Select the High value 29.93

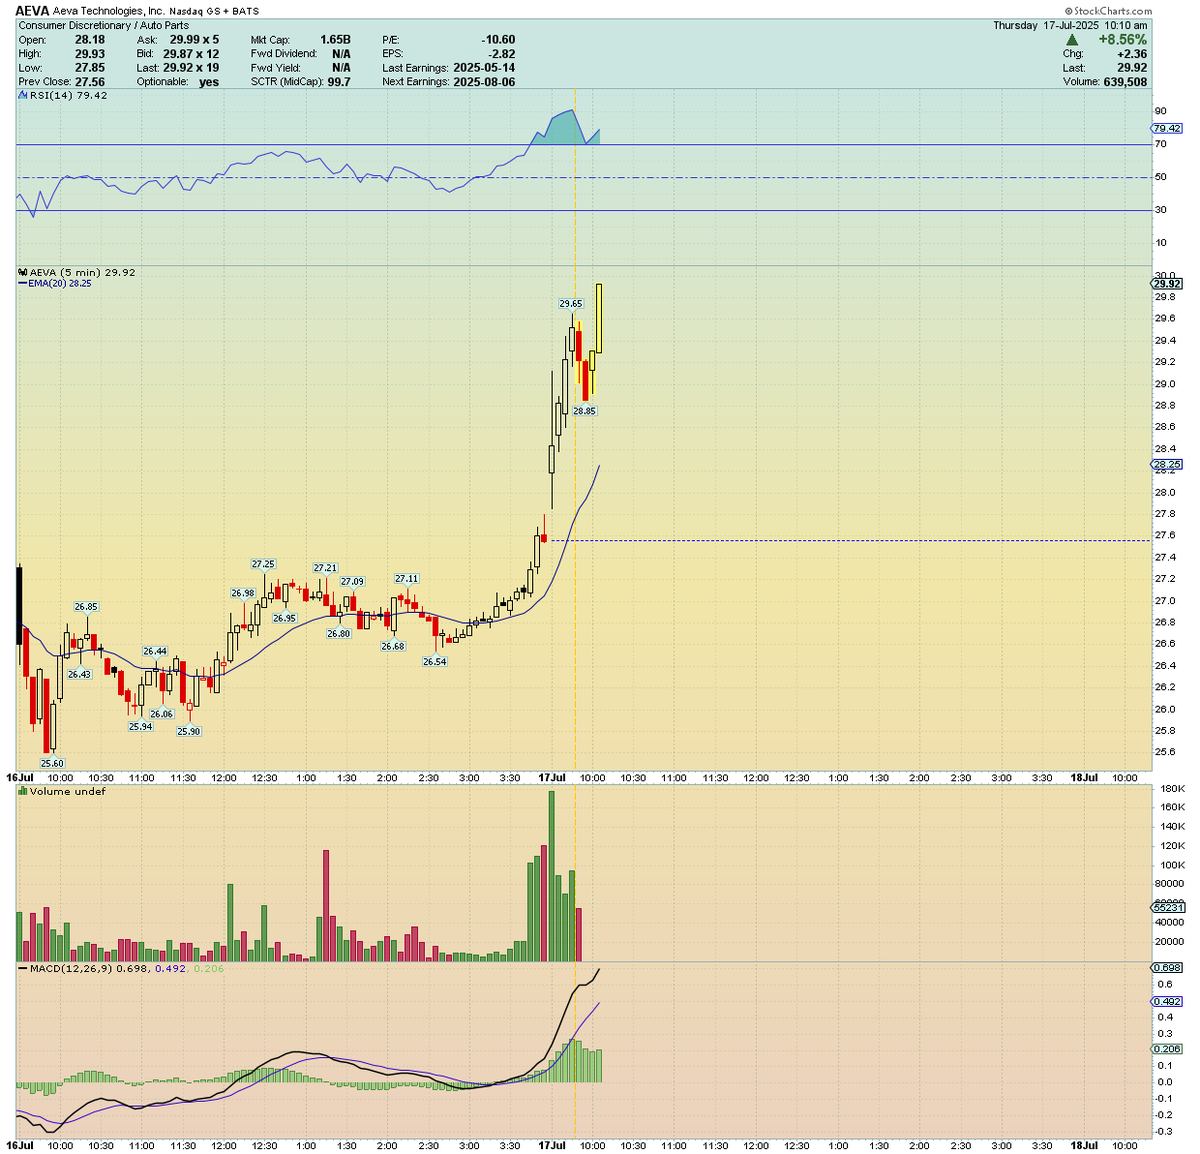[x=90, y=54]
